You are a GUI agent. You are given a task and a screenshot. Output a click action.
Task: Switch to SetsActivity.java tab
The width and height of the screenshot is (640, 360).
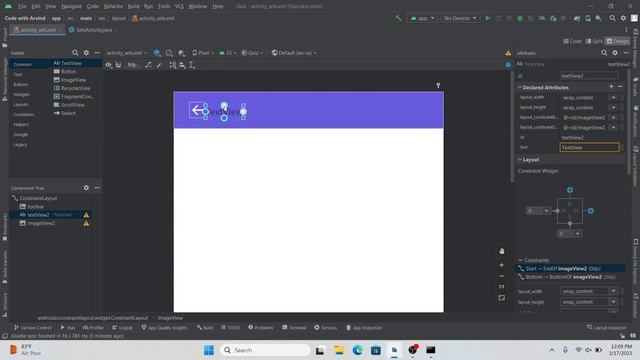pos(94,30)
